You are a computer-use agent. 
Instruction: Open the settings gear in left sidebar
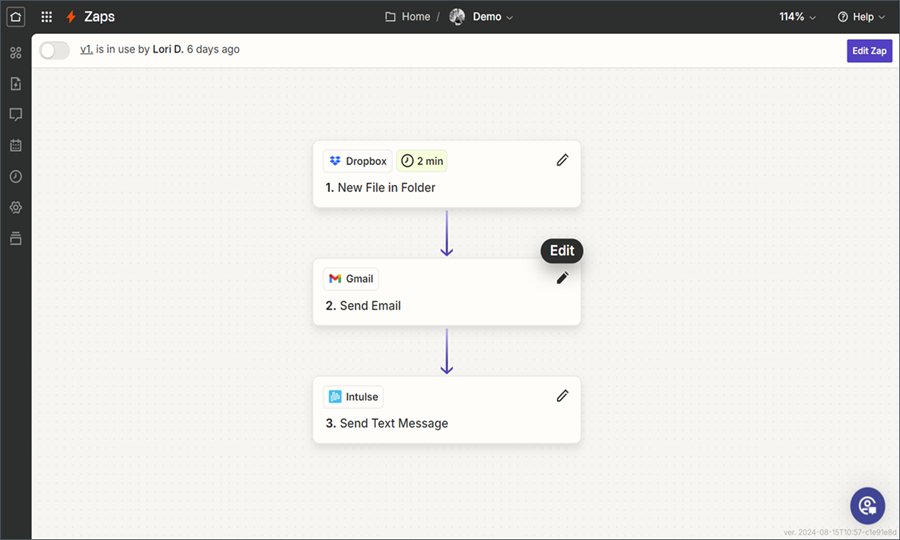[x=15, y=208]
